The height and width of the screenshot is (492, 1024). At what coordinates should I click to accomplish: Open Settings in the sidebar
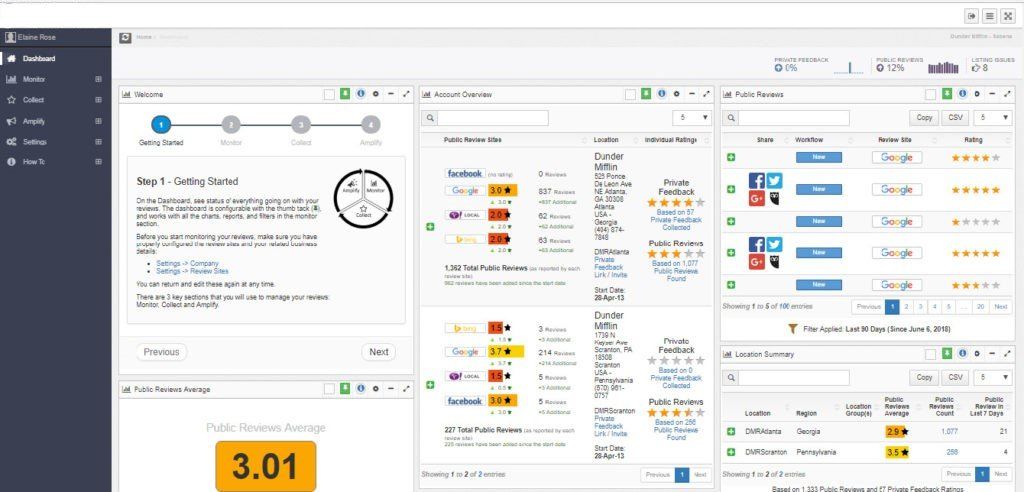click(35, 141)
